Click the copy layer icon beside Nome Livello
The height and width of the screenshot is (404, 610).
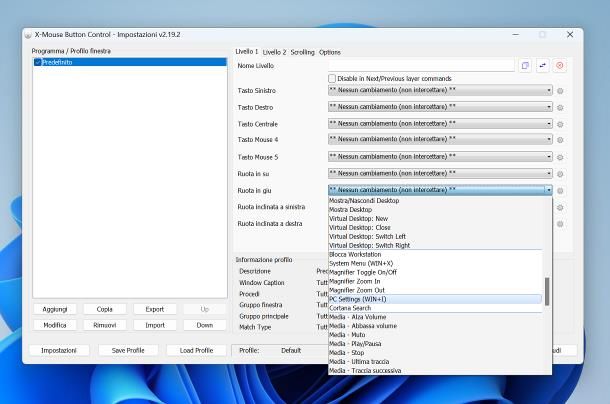coord(525,65)
